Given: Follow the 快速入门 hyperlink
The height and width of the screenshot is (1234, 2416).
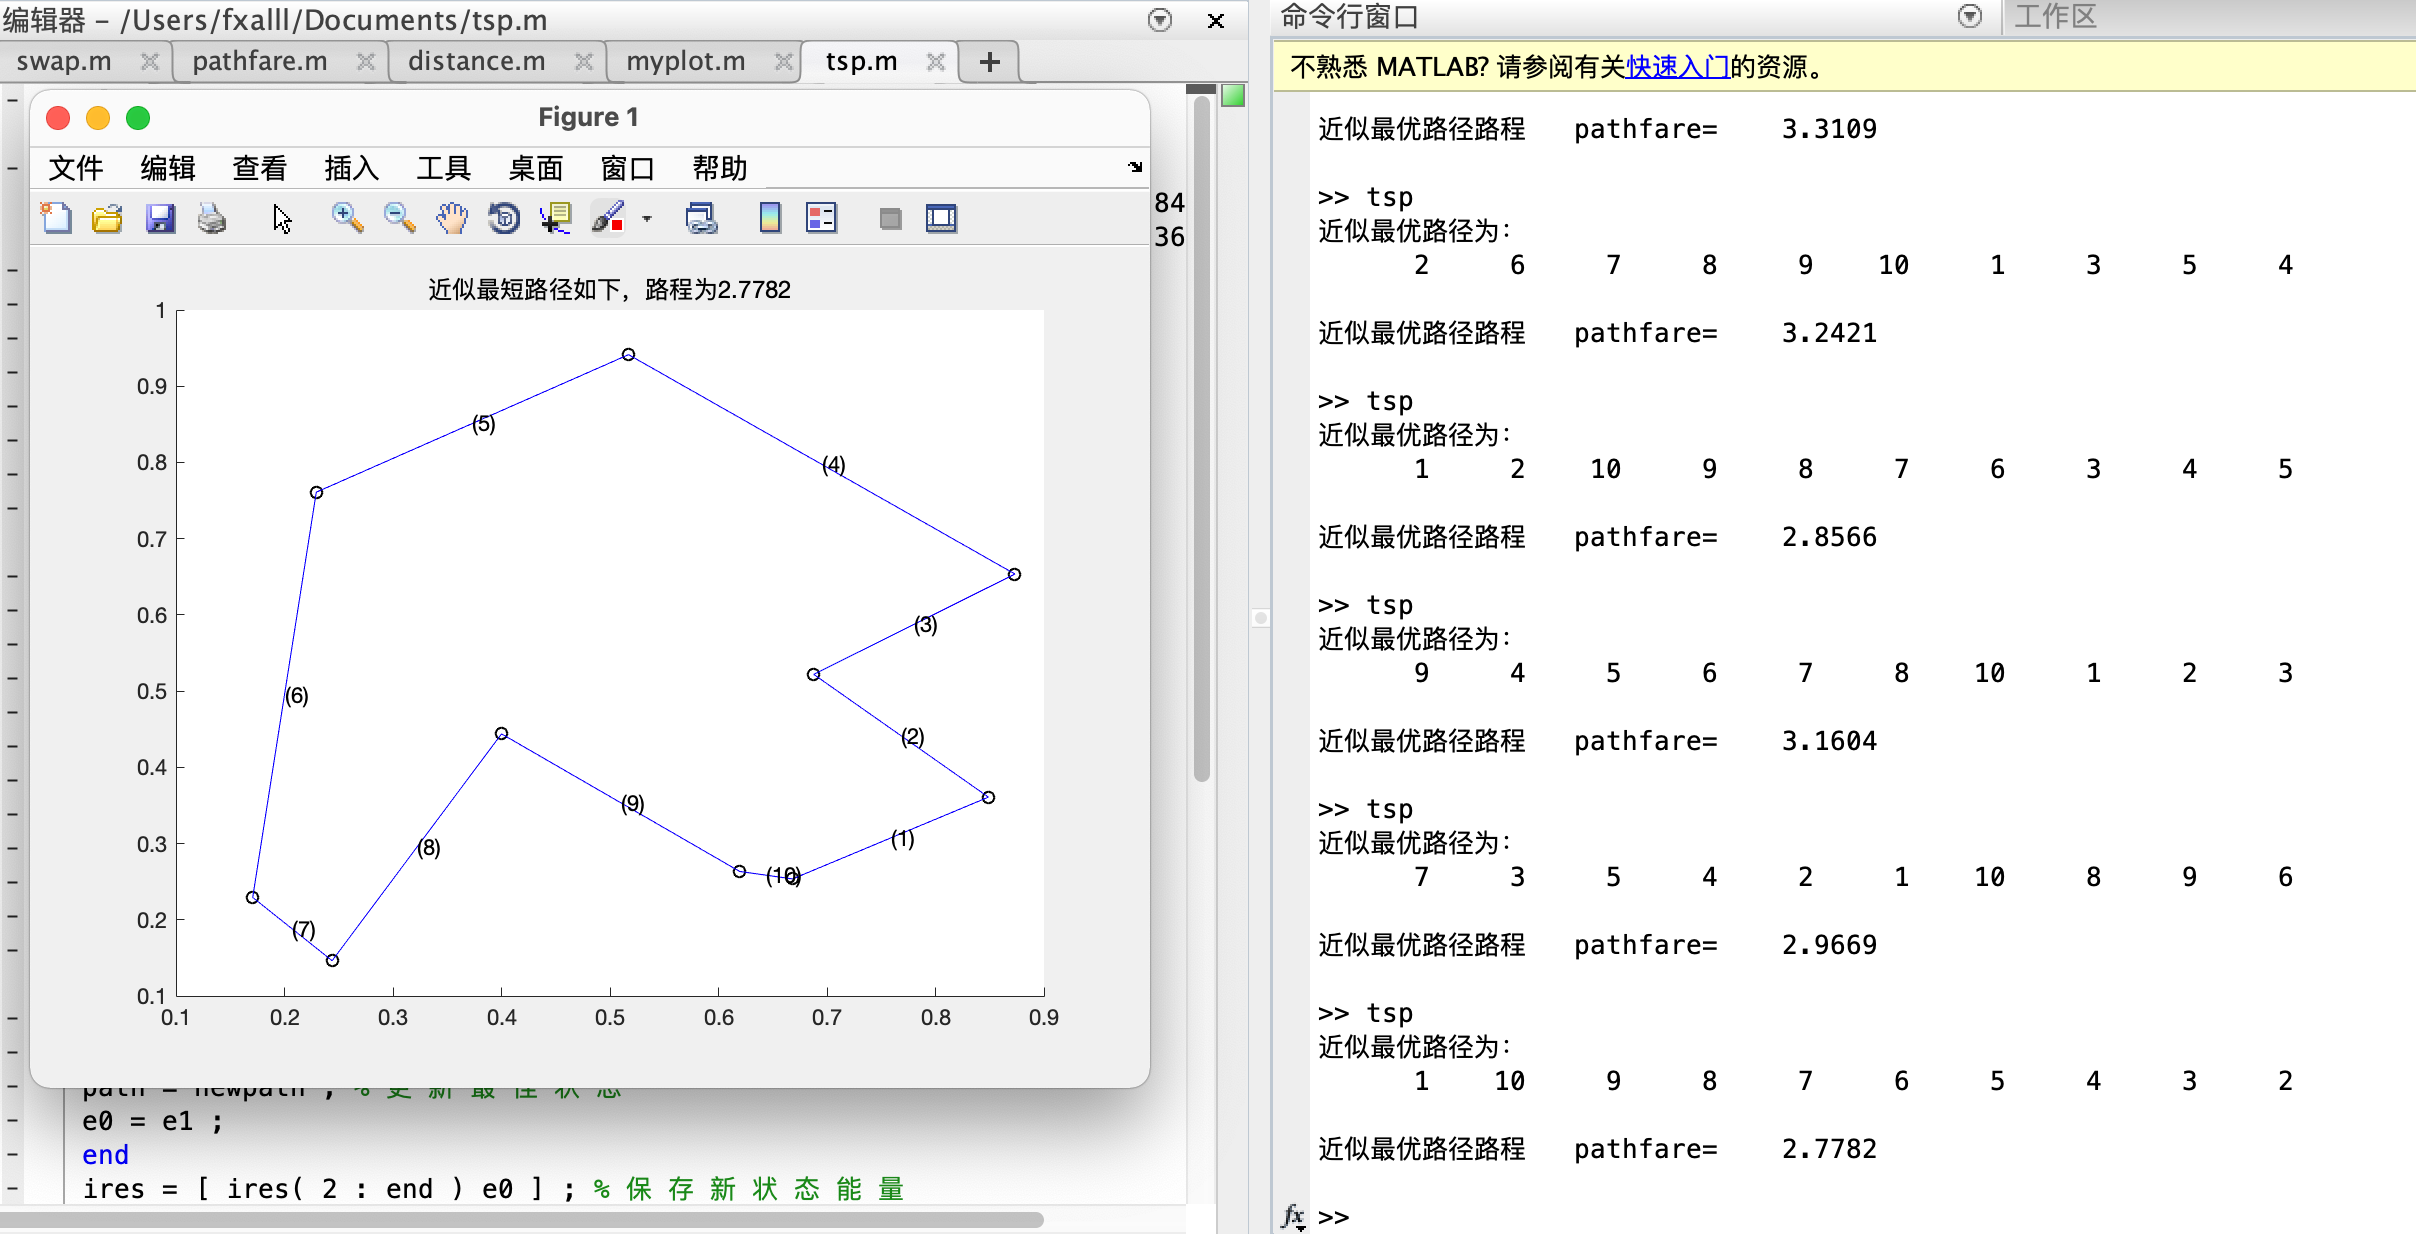Looking at the screenshot, I should (1676, 66).
